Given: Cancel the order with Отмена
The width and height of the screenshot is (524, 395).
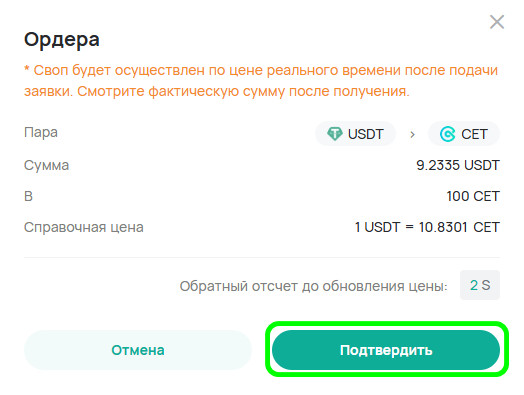Looking at the screenshot, I should pos(138,350).
